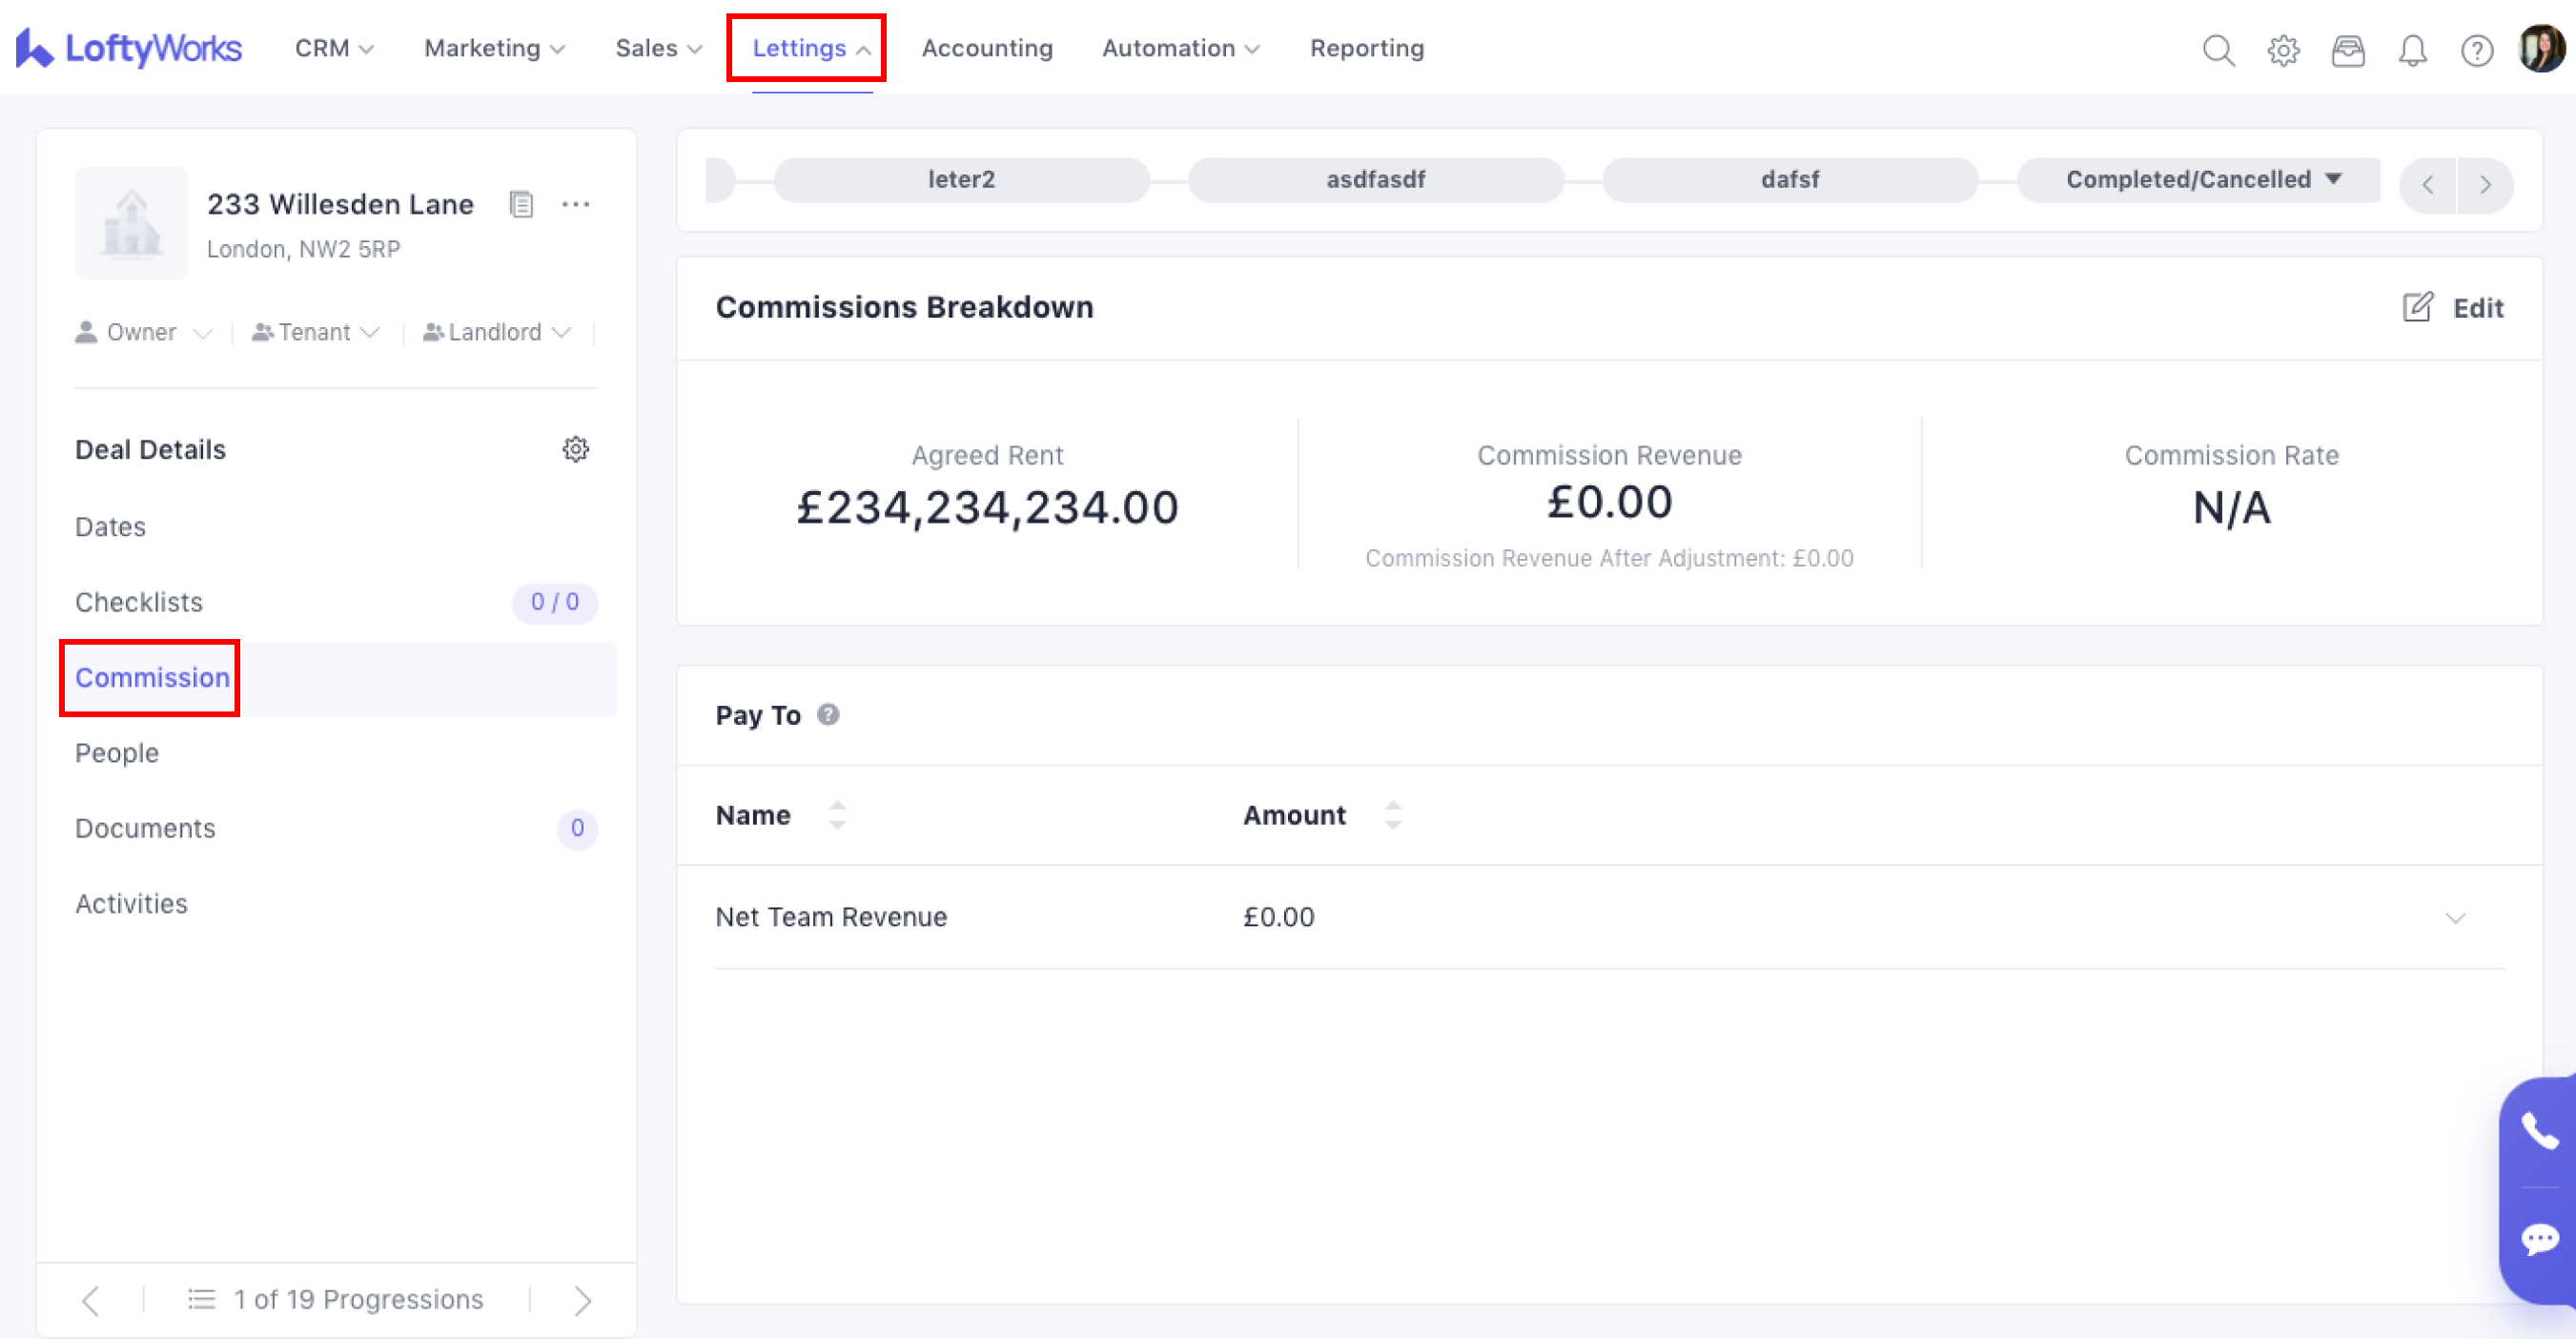Open the Checklists section
2576x1339 pixels.
[139, 602]
